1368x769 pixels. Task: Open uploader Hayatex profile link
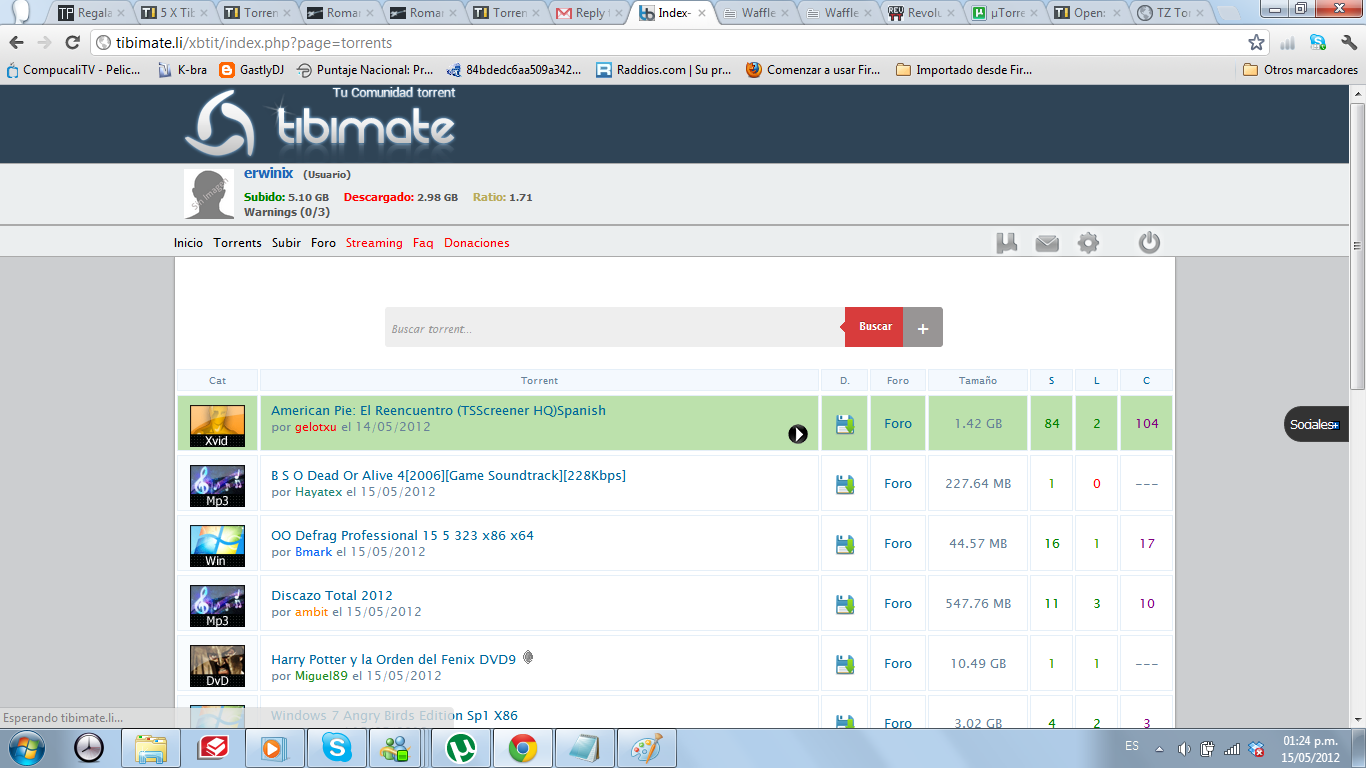tap(319, 492)
